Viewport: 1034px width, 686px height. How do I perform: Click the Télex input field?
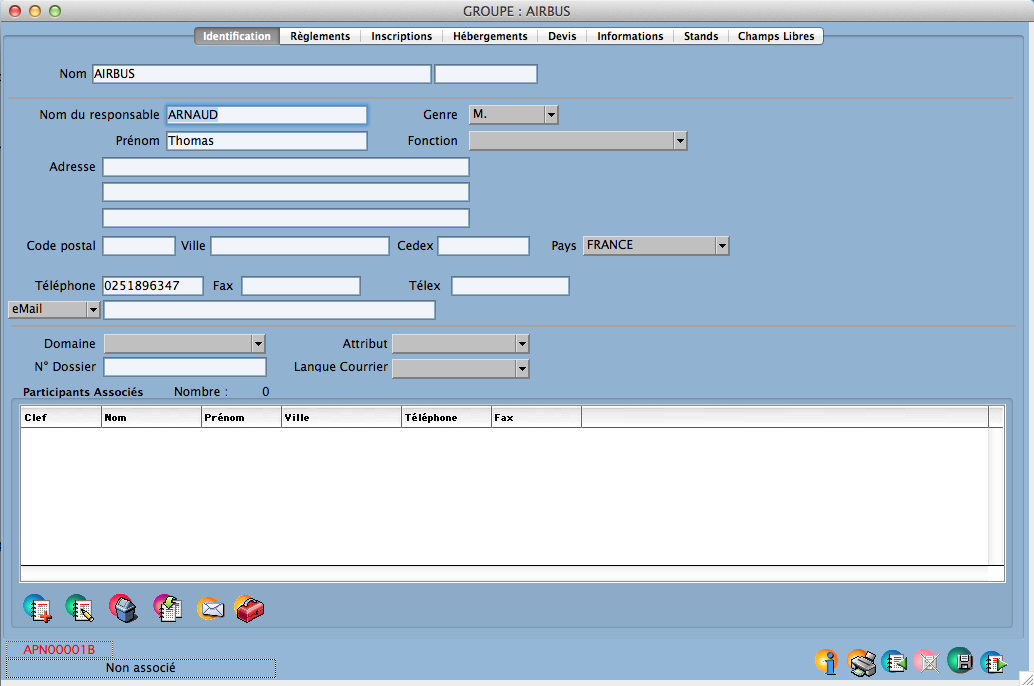pyautogui.click(x=510, y=286)
